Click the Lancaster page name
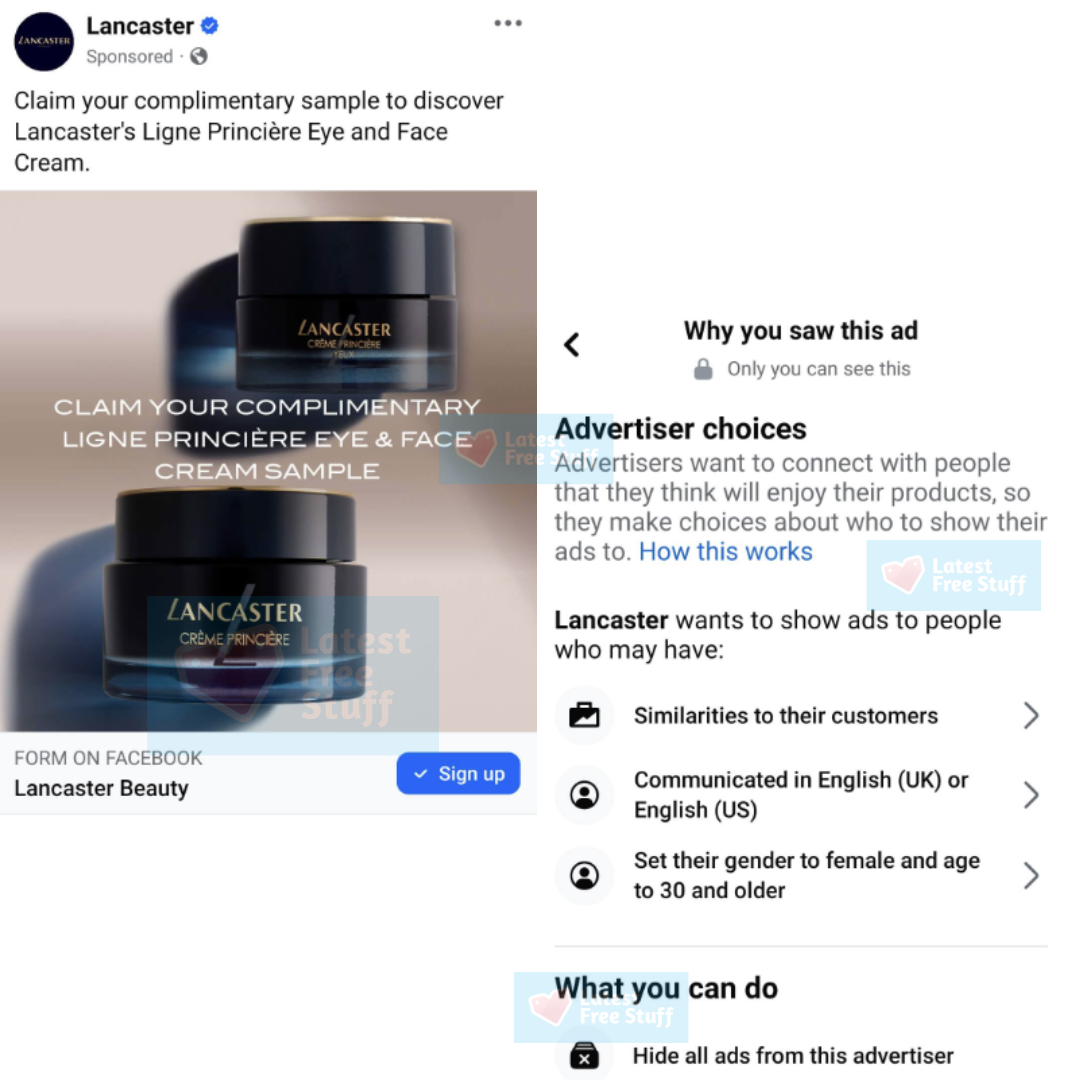The image size is (1080, 1080). tap(140, 26)
